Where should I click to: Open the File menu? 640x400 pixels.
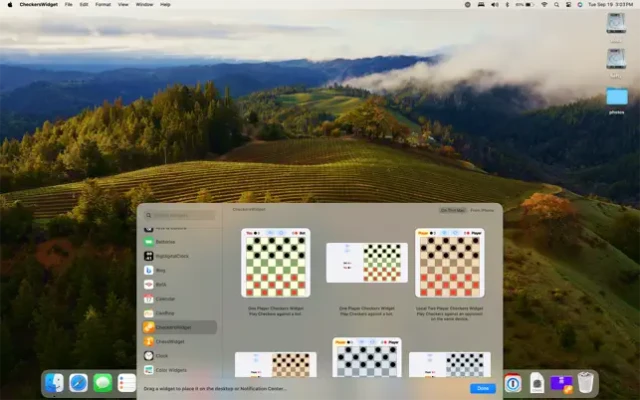(69, 4)
